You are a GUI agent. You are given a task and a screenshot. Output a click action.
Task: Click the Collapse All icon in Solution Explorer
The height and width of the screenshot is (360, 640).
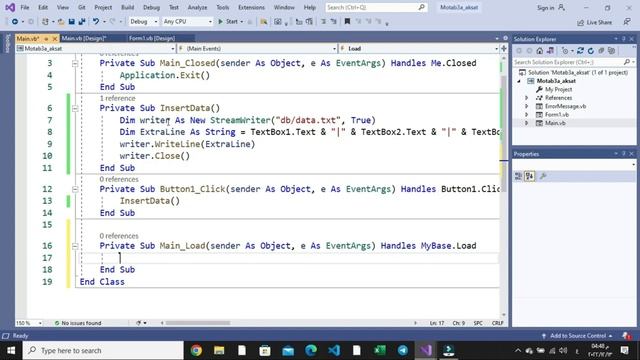click(x=601, y=51)
